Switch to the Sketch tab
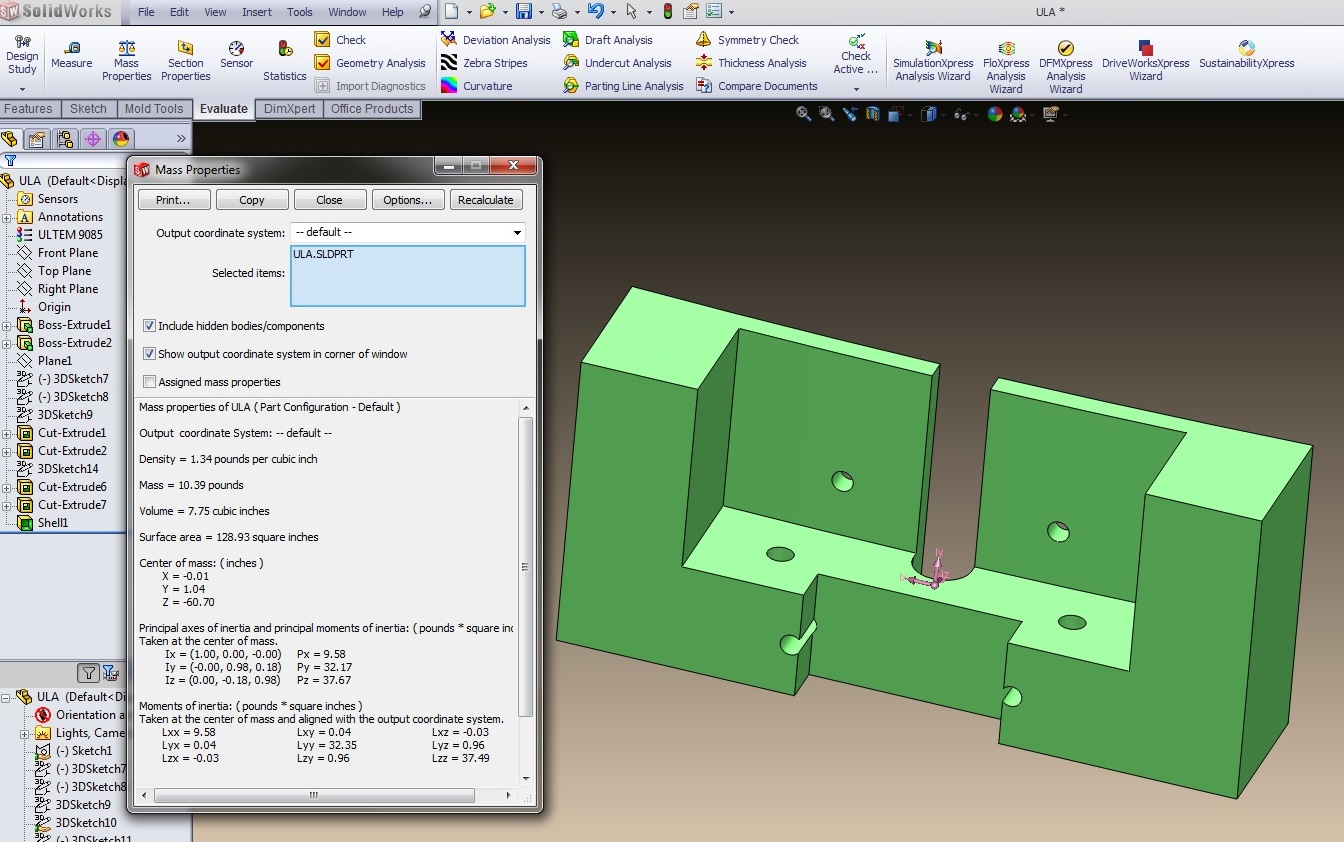Viewport: 1344px width, 842px height. [x=88, y=109]
